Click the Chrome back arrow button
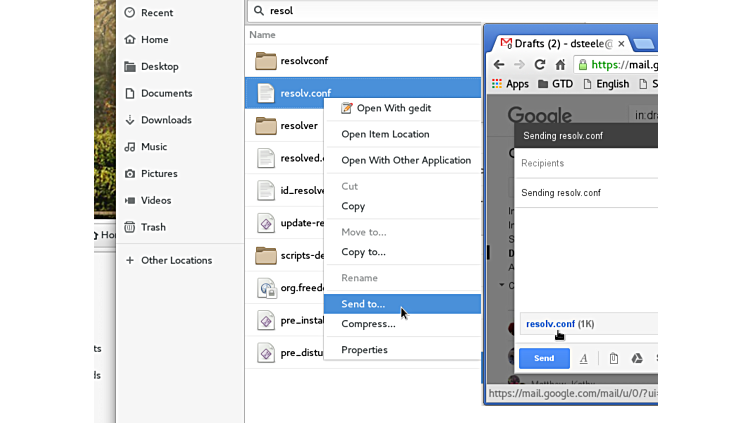752x423 pixels. click(x=499, y=64)
